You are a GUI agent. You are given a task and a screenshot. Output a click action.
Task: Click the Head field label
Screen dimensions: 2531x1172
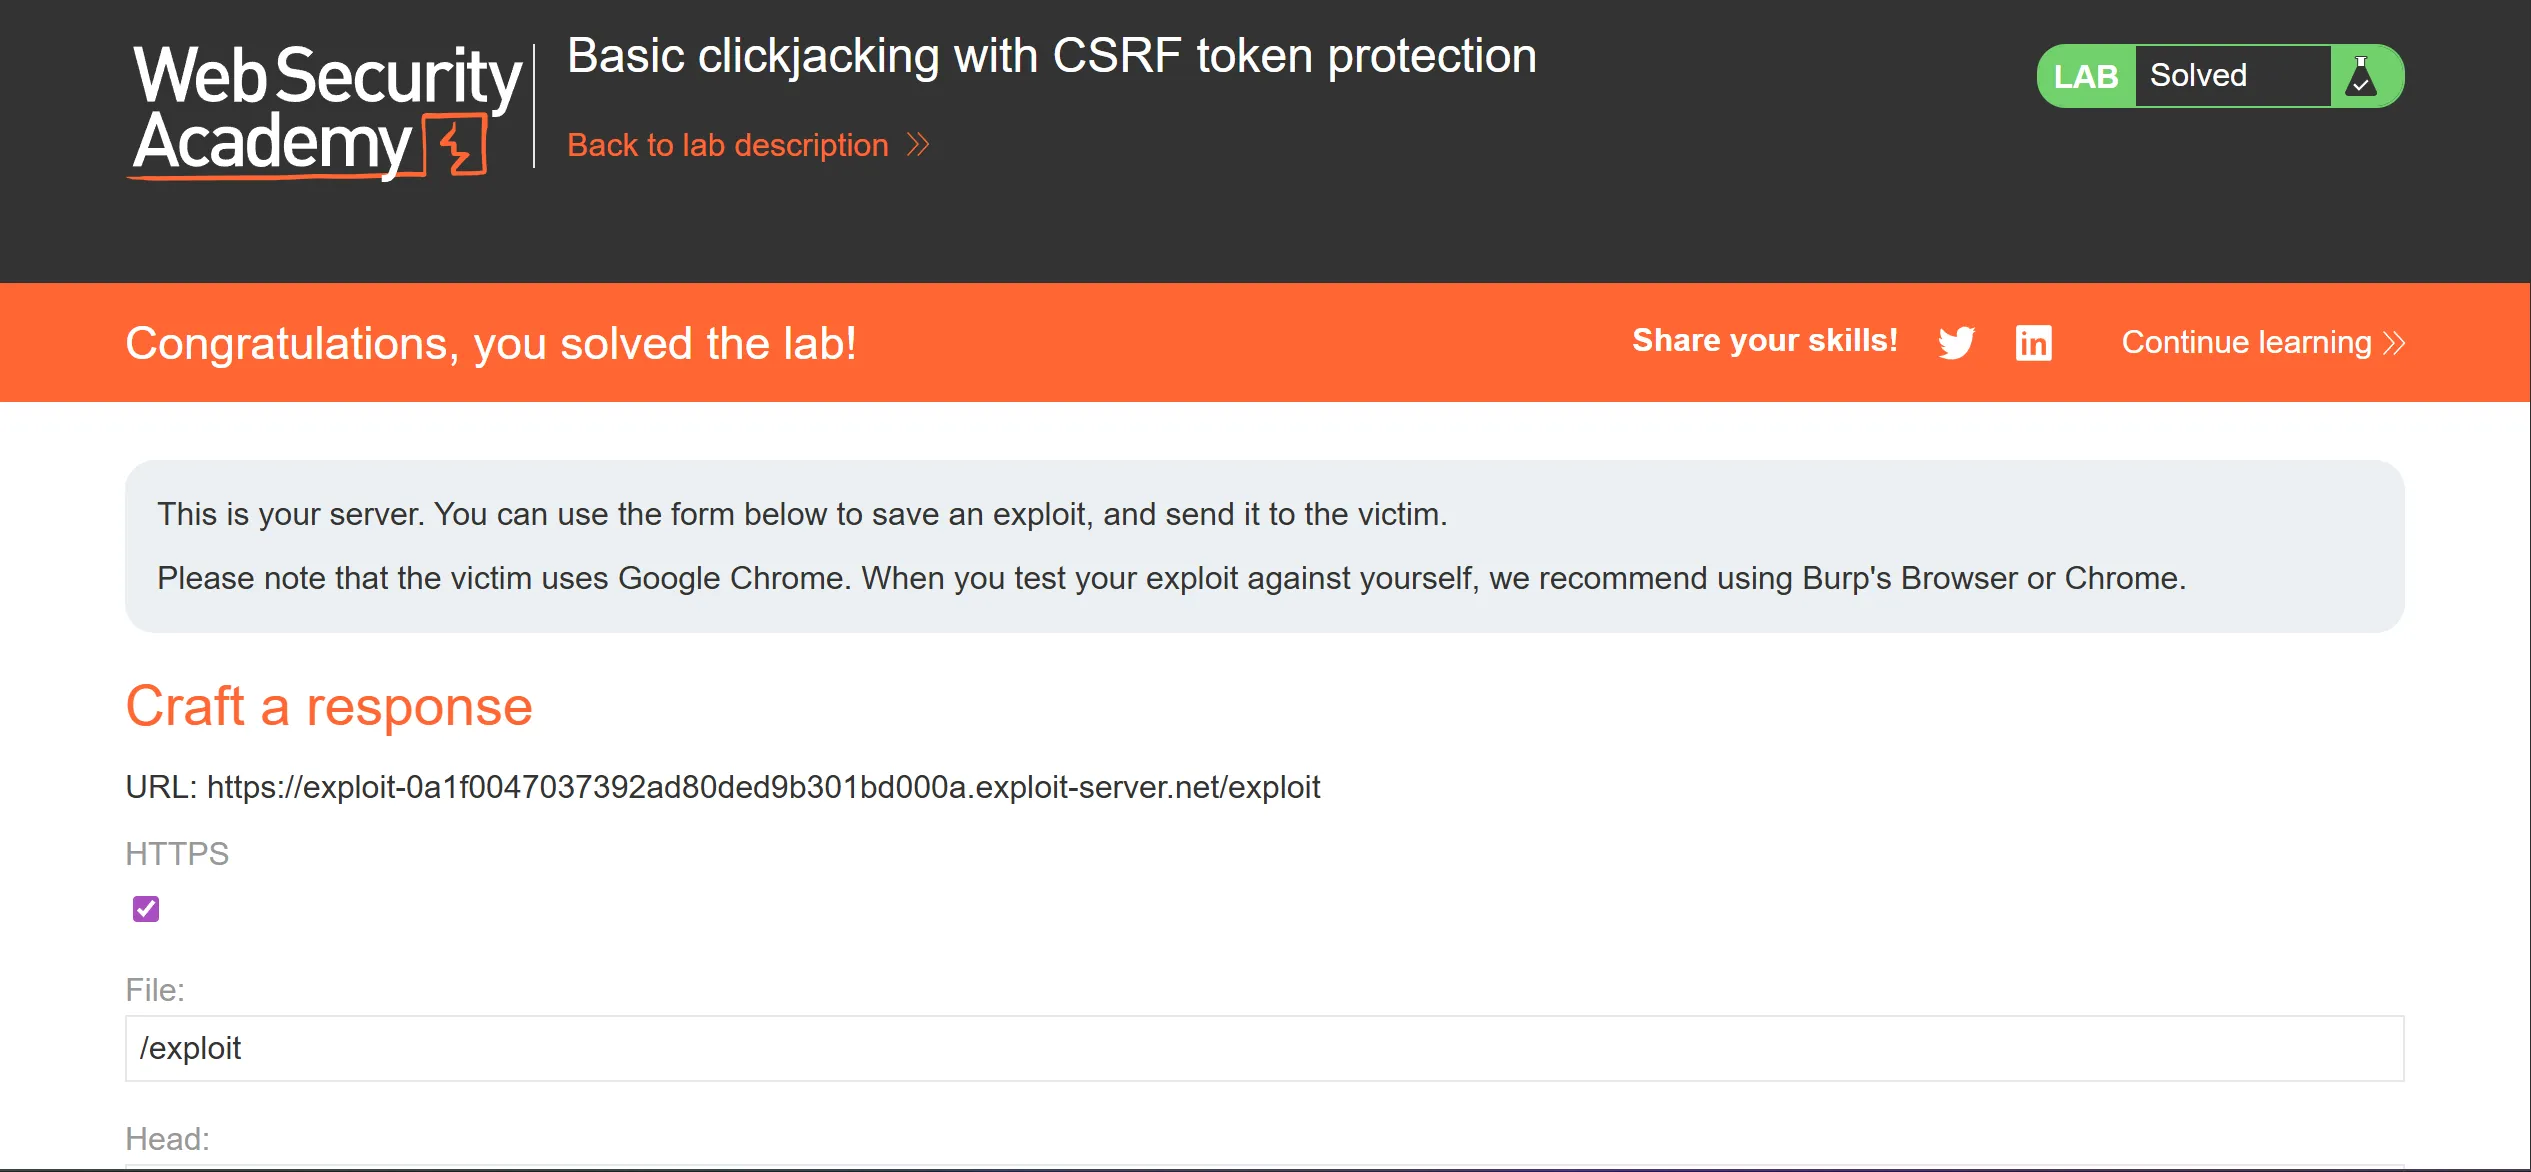point(167,1138)
